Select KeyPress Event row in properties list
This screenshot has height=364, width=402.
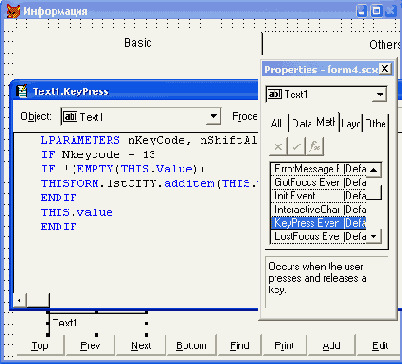click(318, 223)
